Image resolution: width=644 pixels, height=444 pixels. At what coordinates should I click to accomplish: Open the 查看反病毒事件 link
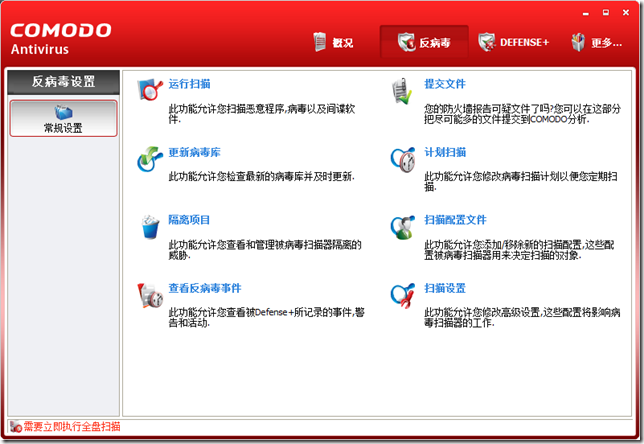click(x=205, y=288)
